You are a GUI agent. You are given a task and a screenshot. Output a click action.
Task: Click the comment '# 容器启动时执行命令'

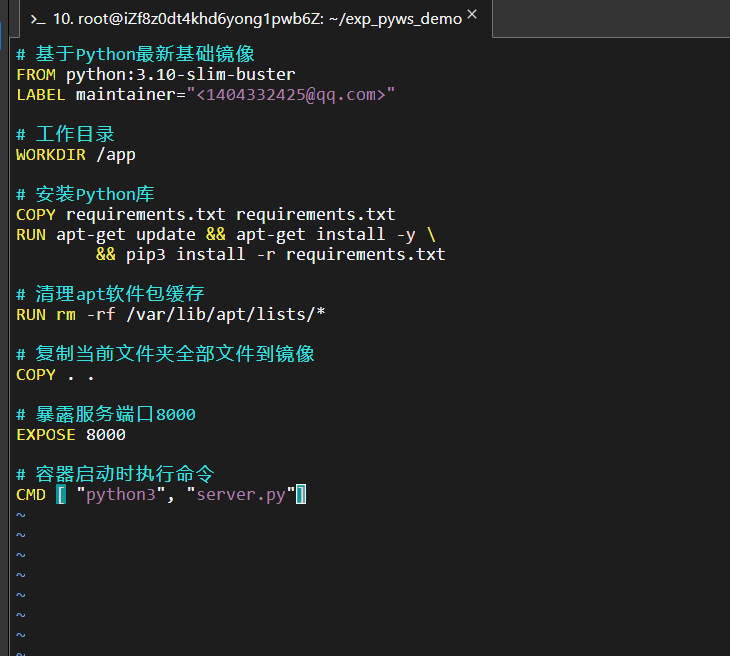(x=115, y=474)
